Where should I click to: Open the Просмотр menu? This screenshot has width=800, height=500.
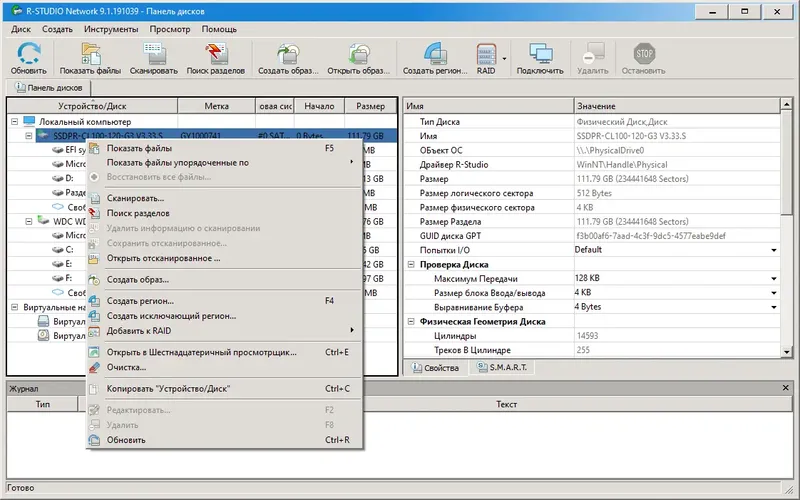click(x=170, y=29)
